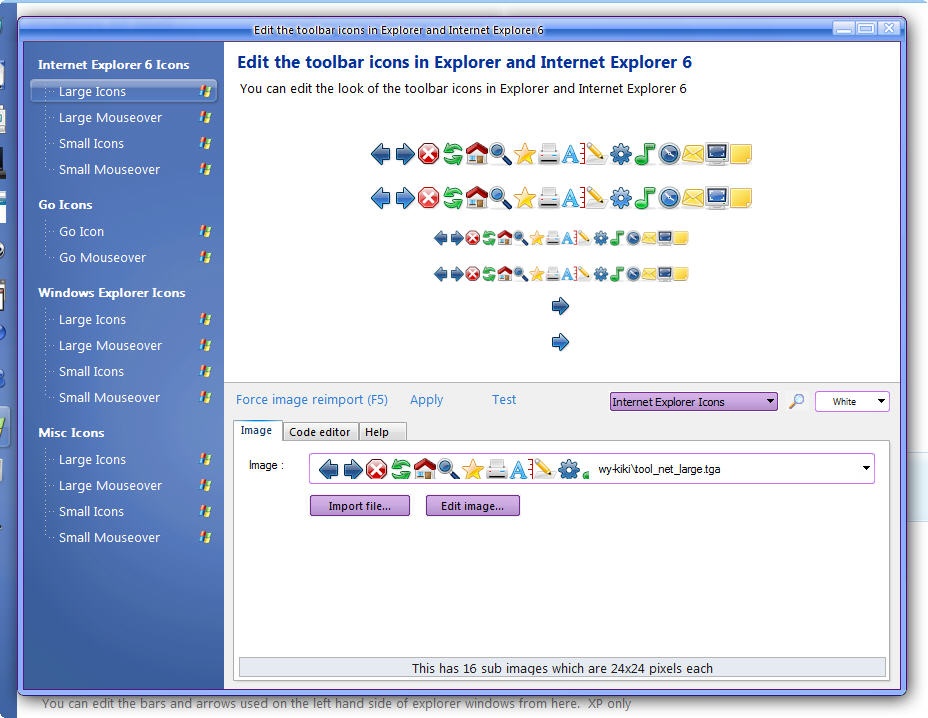Click the Mail envelope icon
928x718 pixels.
coord(692,154)
